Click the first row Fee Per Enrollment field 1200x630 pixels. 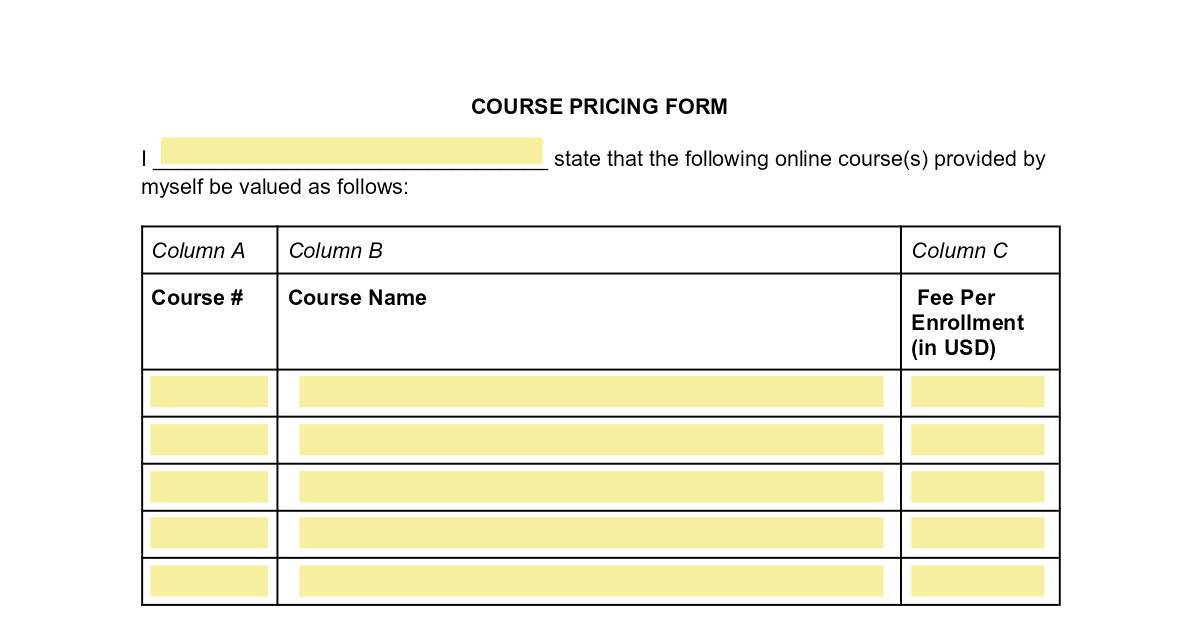(x=977, y=392)
